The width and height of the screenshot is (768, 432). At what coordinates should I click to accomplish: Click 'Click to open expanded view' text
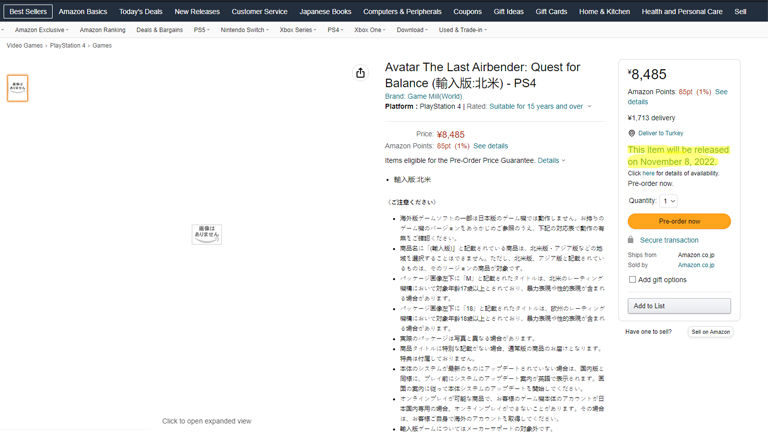(x=206, y=421)
